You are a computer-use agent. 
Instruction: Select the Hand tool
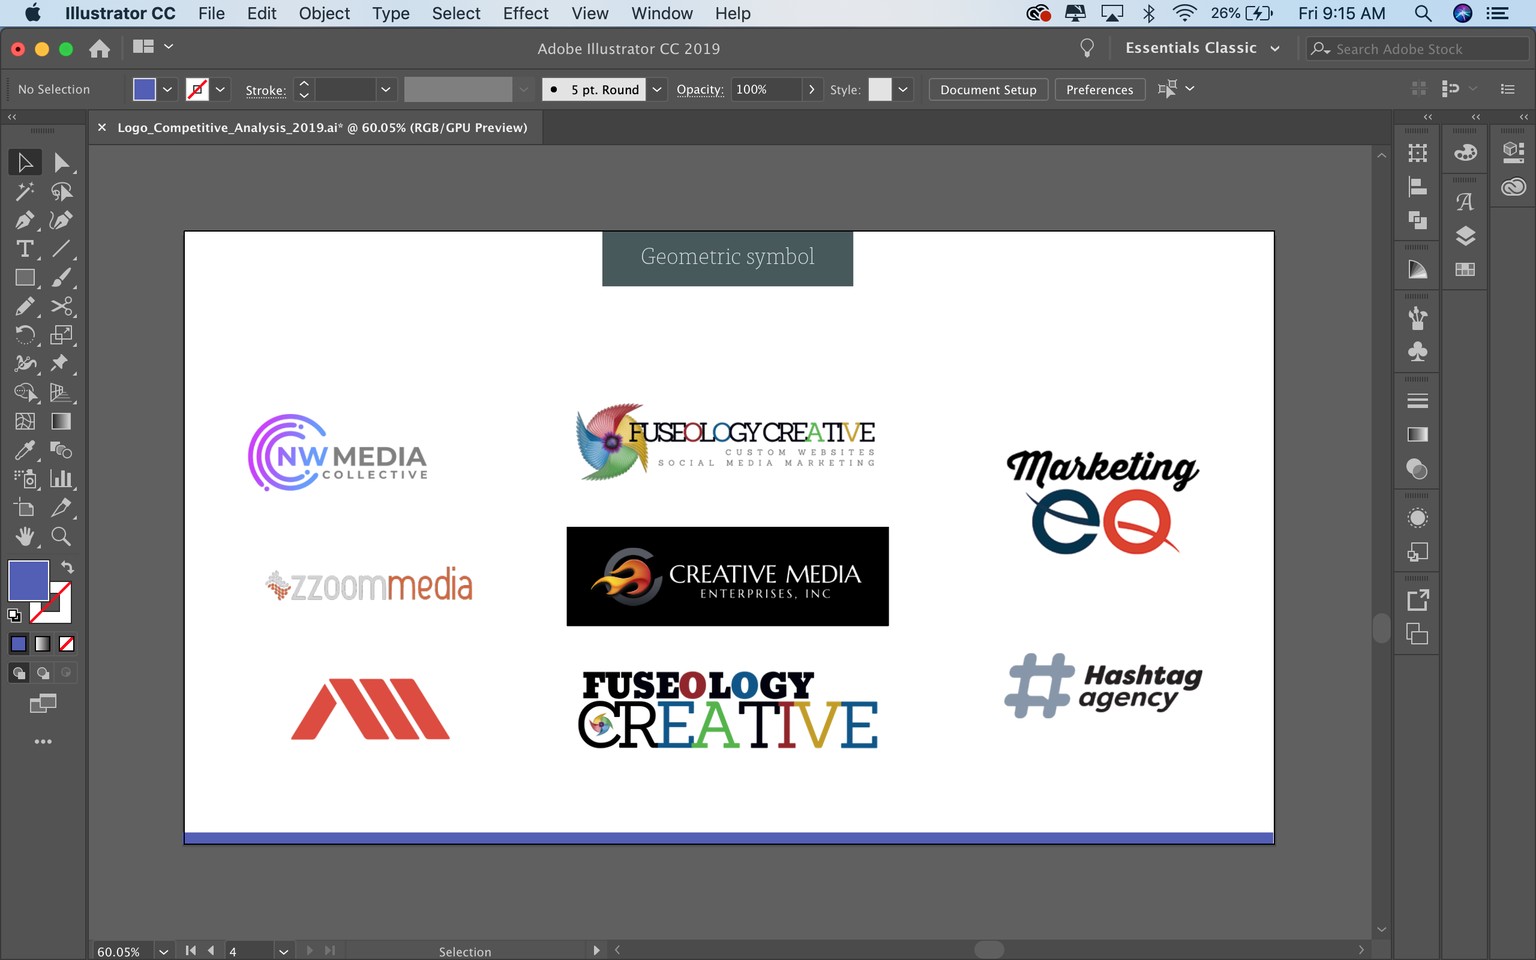tap(25, 537)
